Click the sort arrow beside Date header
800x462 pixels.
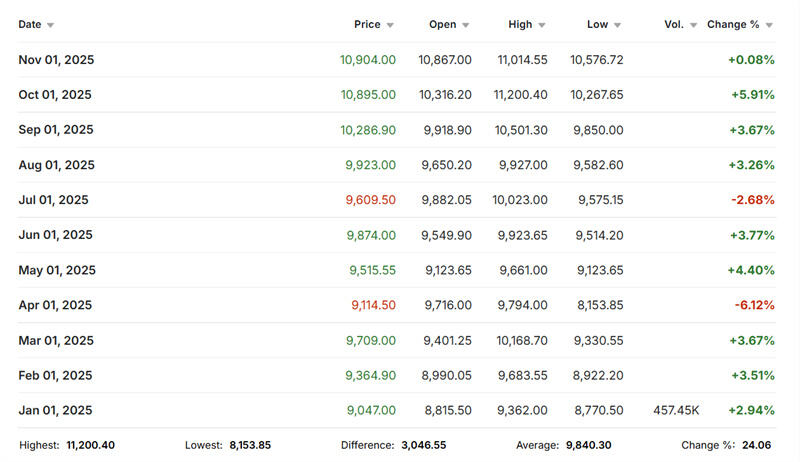pos(51,25)
